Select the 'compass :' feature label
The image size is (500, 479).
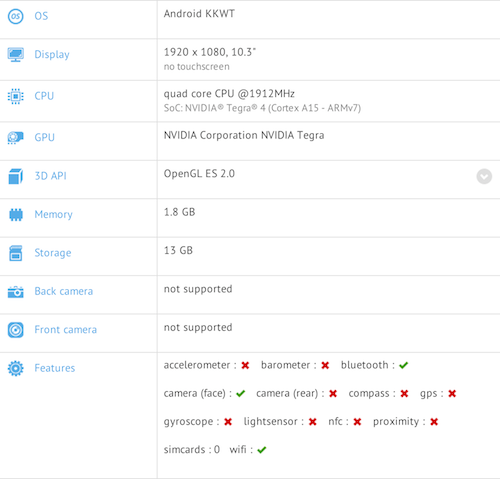tap(372, 394)
